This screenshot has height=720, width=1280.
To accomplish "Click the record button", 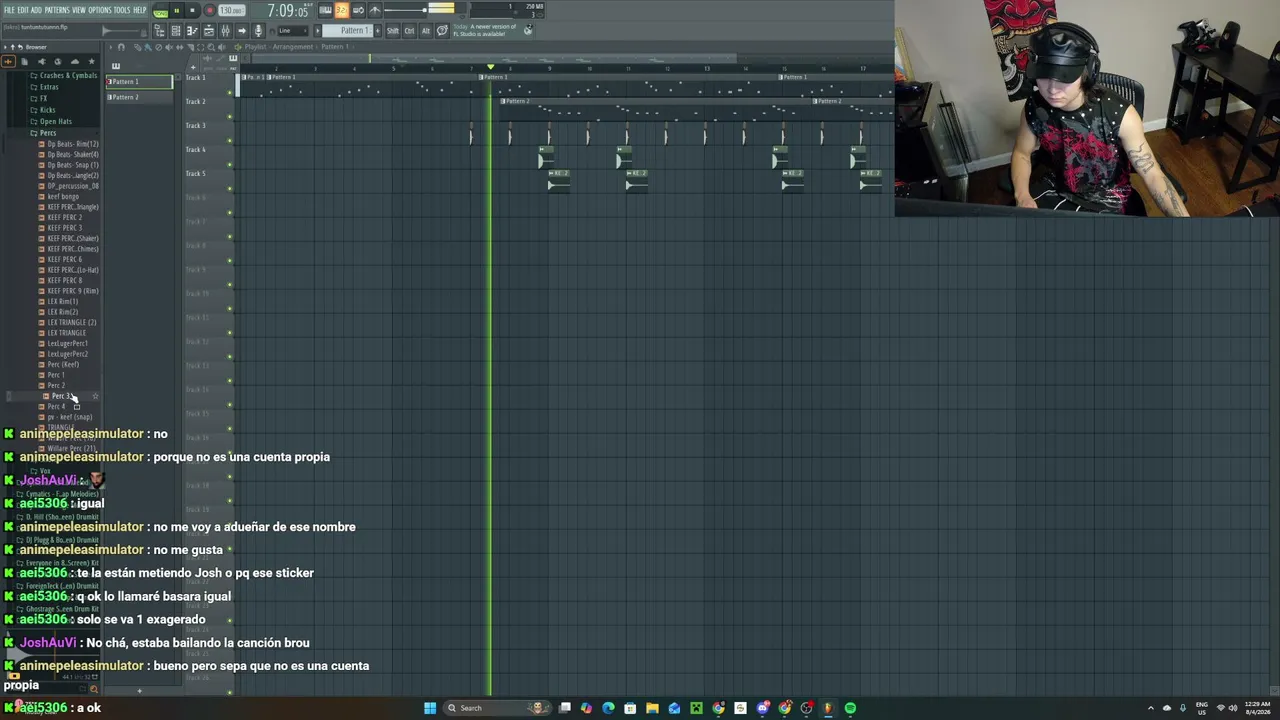I will [x=209, y=11].
